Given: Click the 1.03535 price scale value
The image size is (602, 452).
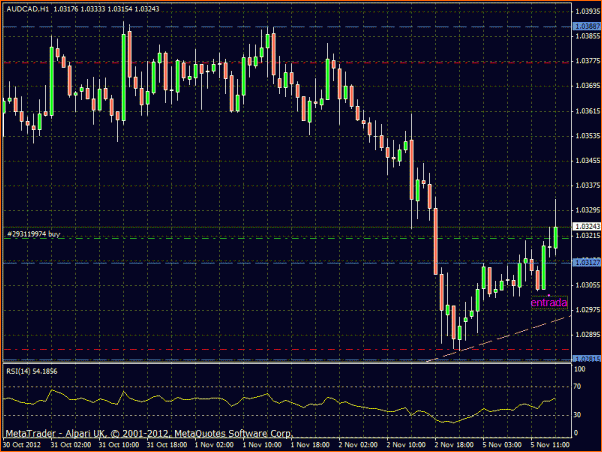Looking at the screenshot, I should (587, 136).
